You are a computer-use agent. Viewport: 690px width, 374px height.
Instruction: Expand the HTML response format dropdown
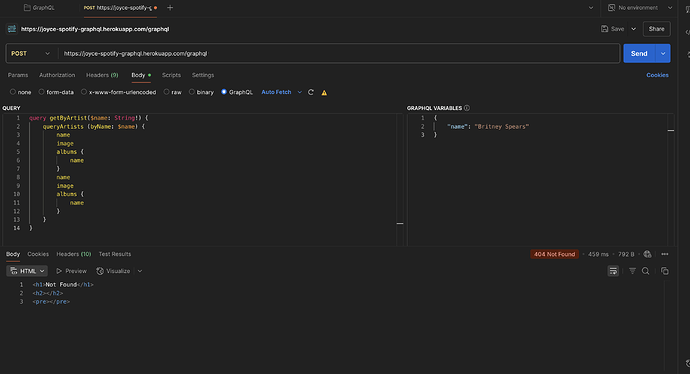[27, 271]
